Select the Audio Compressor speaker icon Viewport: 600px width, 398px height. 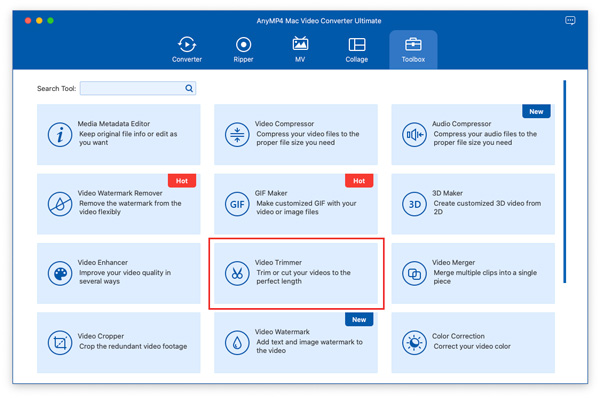pyautogui.click(x=414, y=135)
